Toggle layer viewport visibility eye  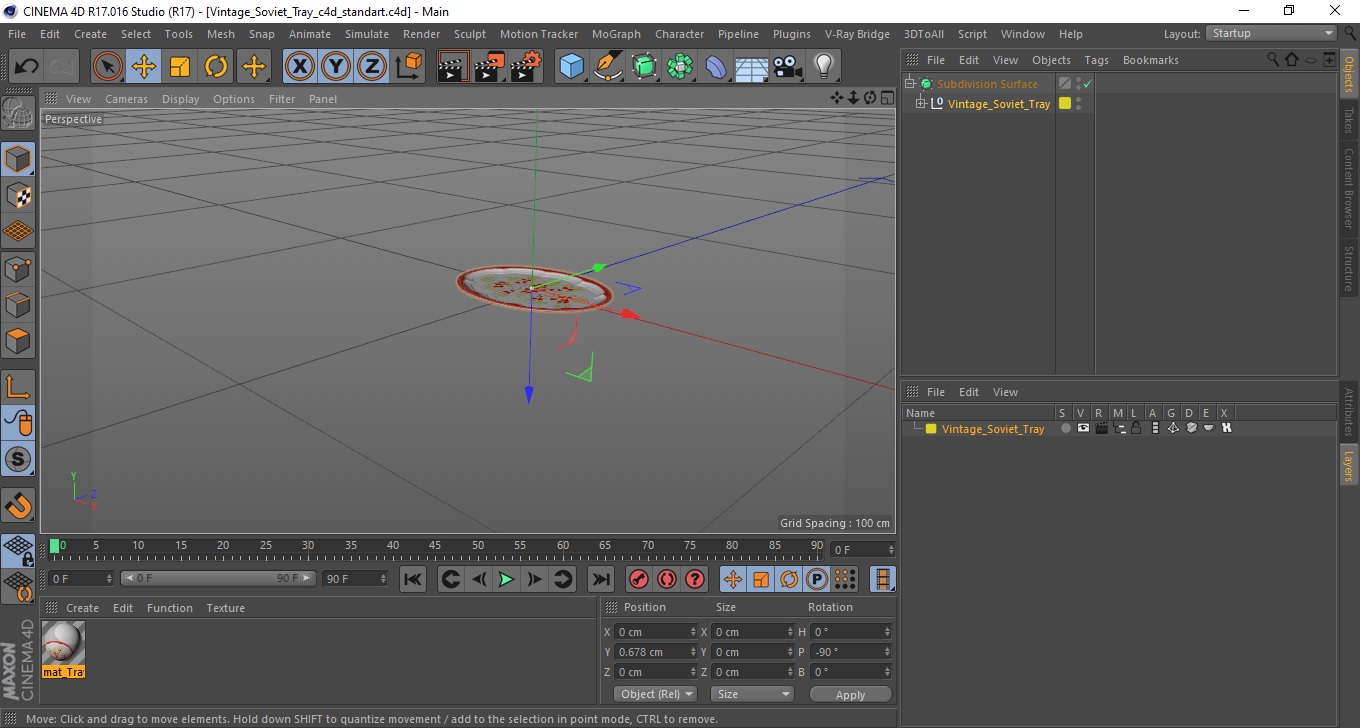[x=1082, y=428]
